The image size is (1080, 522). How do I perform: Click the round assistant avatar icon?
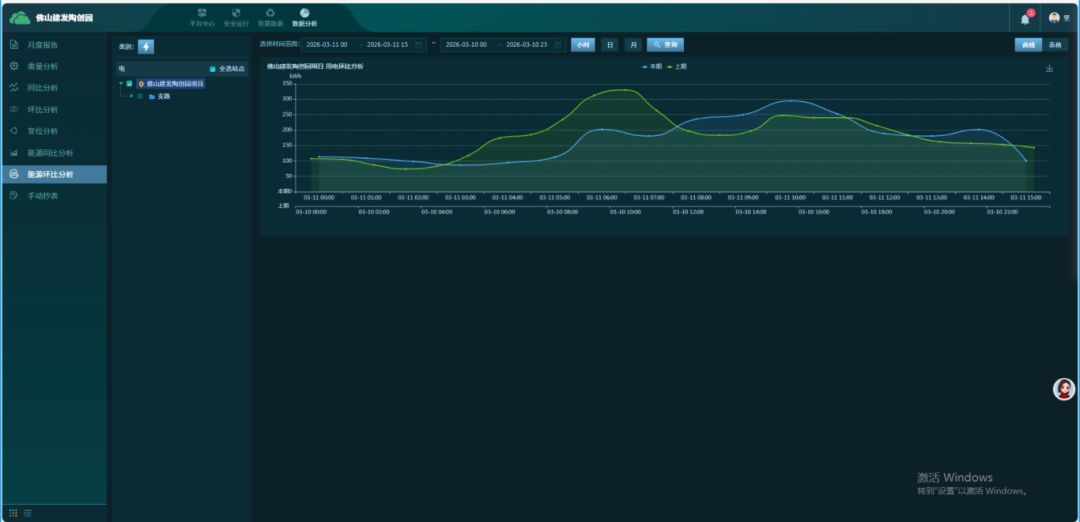(1064, 390)
